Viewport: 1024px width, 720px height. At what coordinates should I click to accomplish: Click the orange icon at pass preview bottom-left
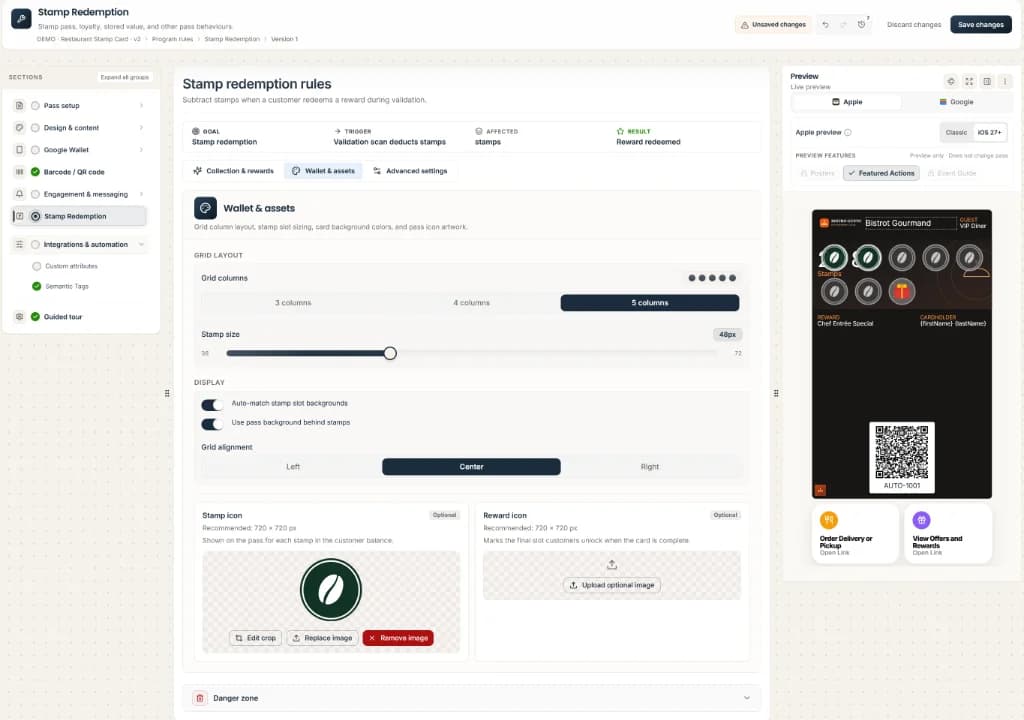point(820,490)
